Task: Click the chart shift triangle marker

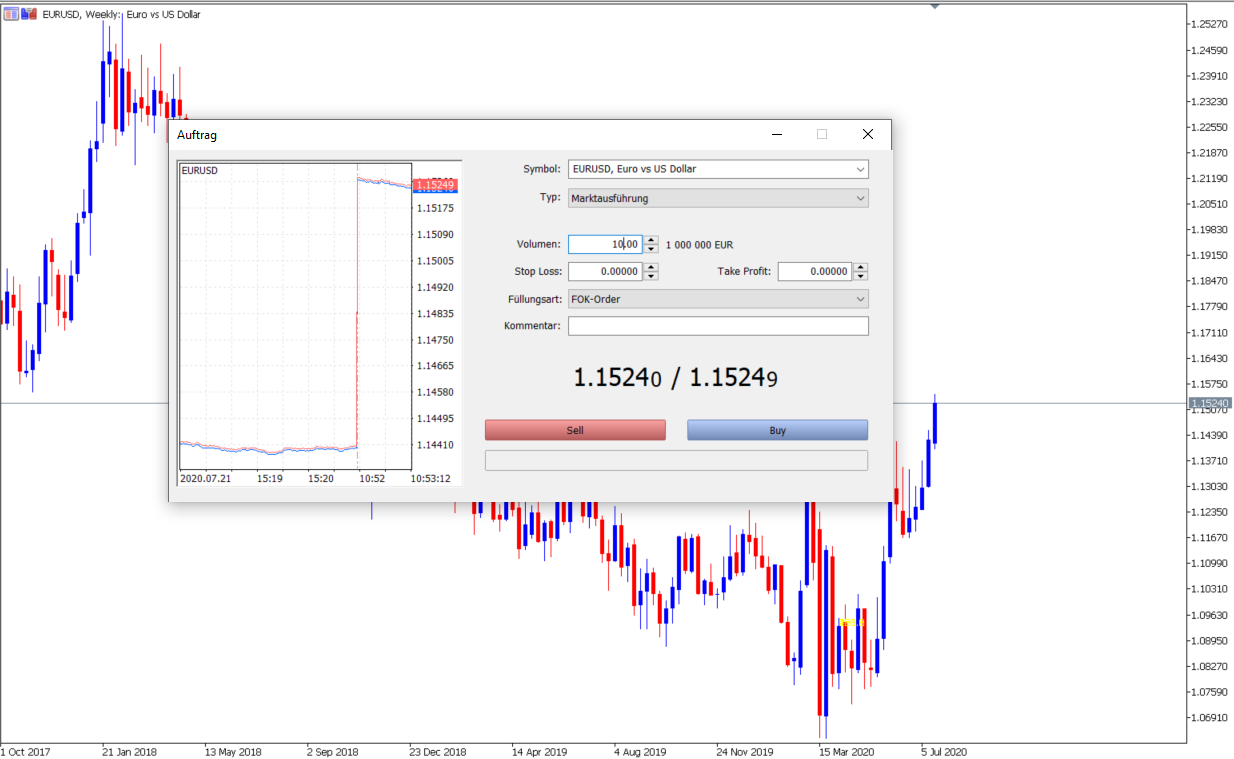Action: [x=934, y=5]
